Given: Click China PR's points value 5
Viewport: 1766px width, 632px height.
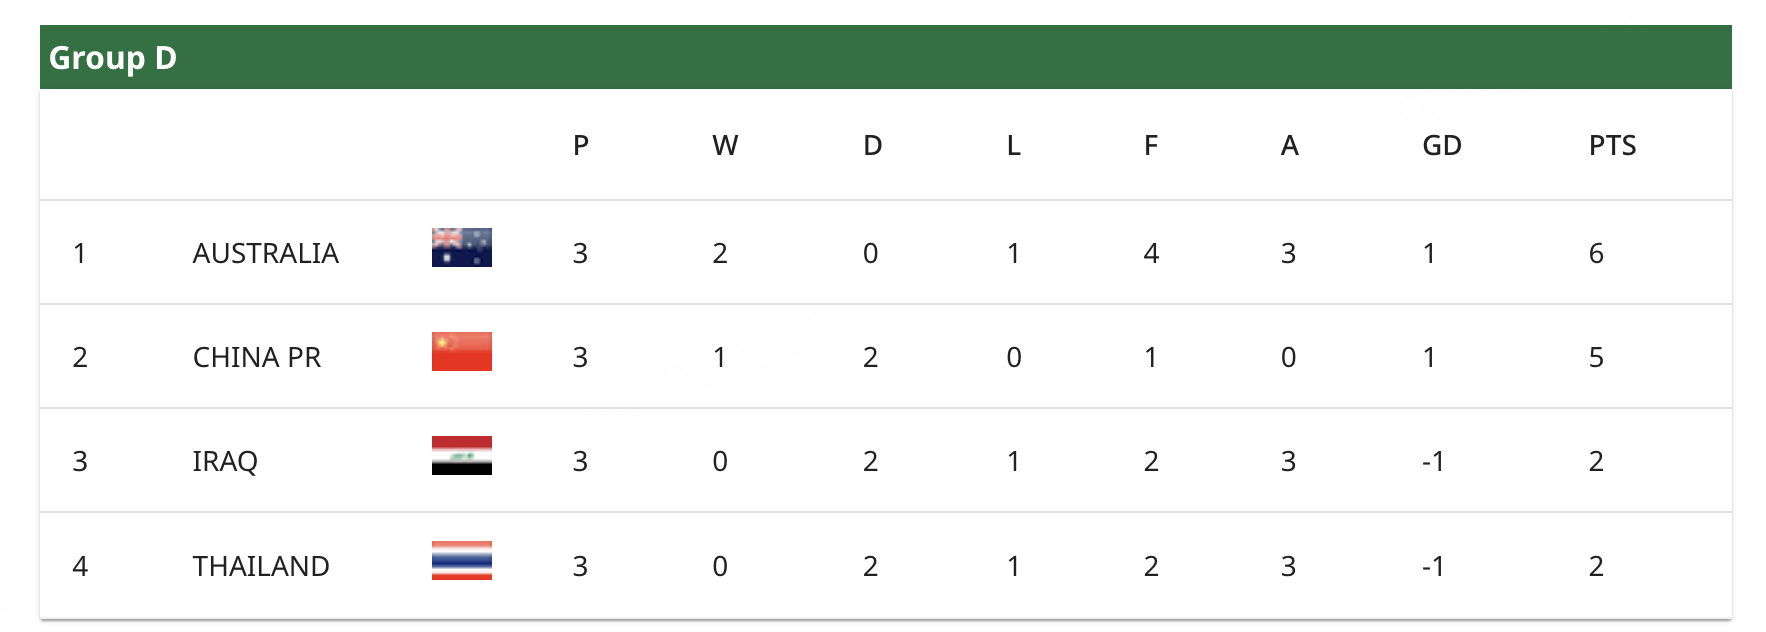Looking at the screenshot, I should point(1596,357).
